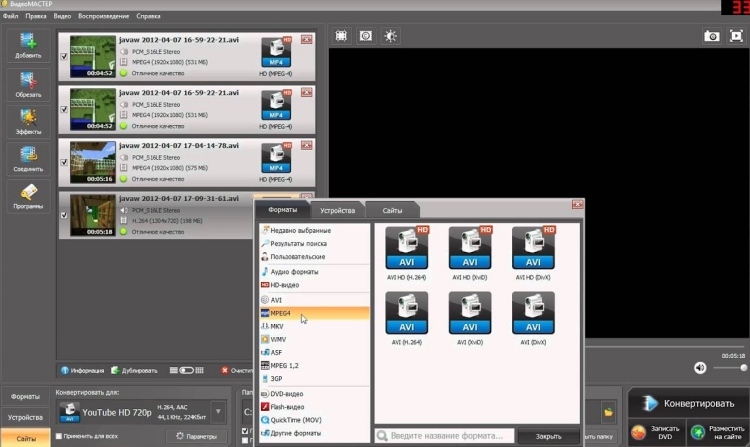
Task: Select Flash-видео category
Action: (315, 407)
